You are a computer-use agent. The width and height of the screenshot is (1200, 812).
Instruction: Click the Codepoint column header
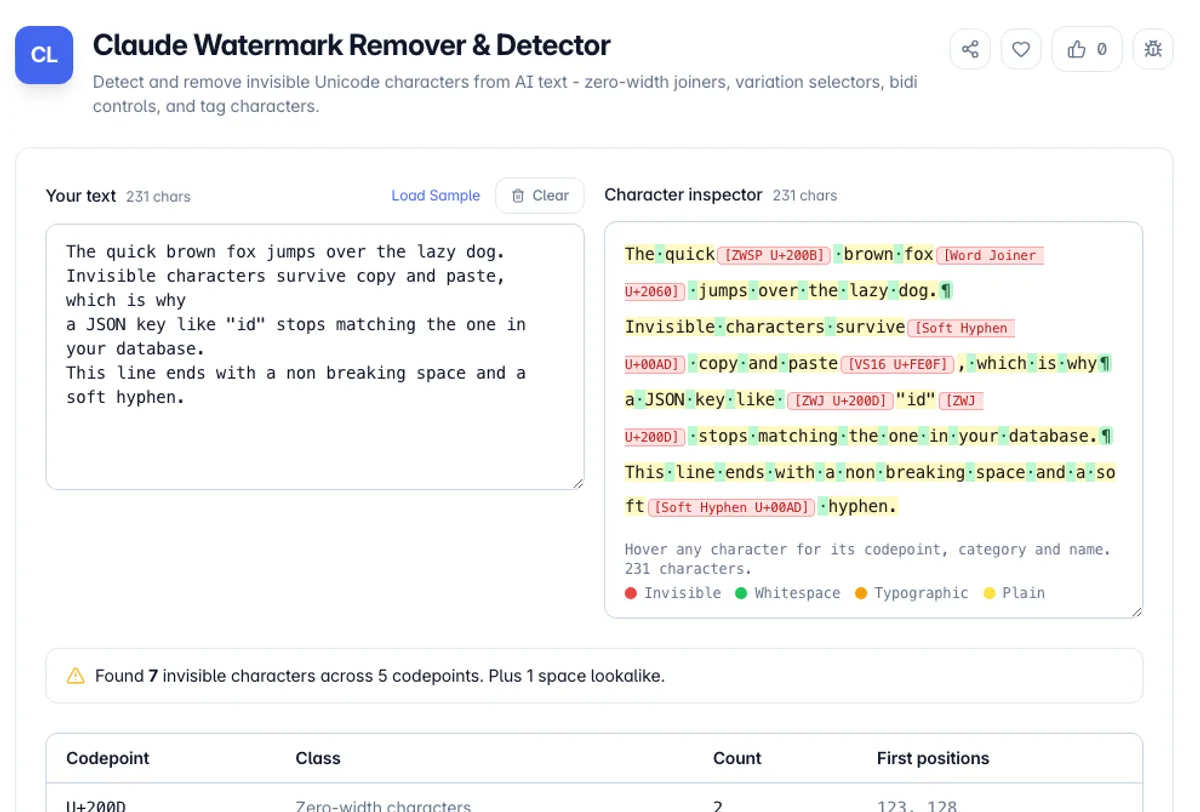(108, 758)
